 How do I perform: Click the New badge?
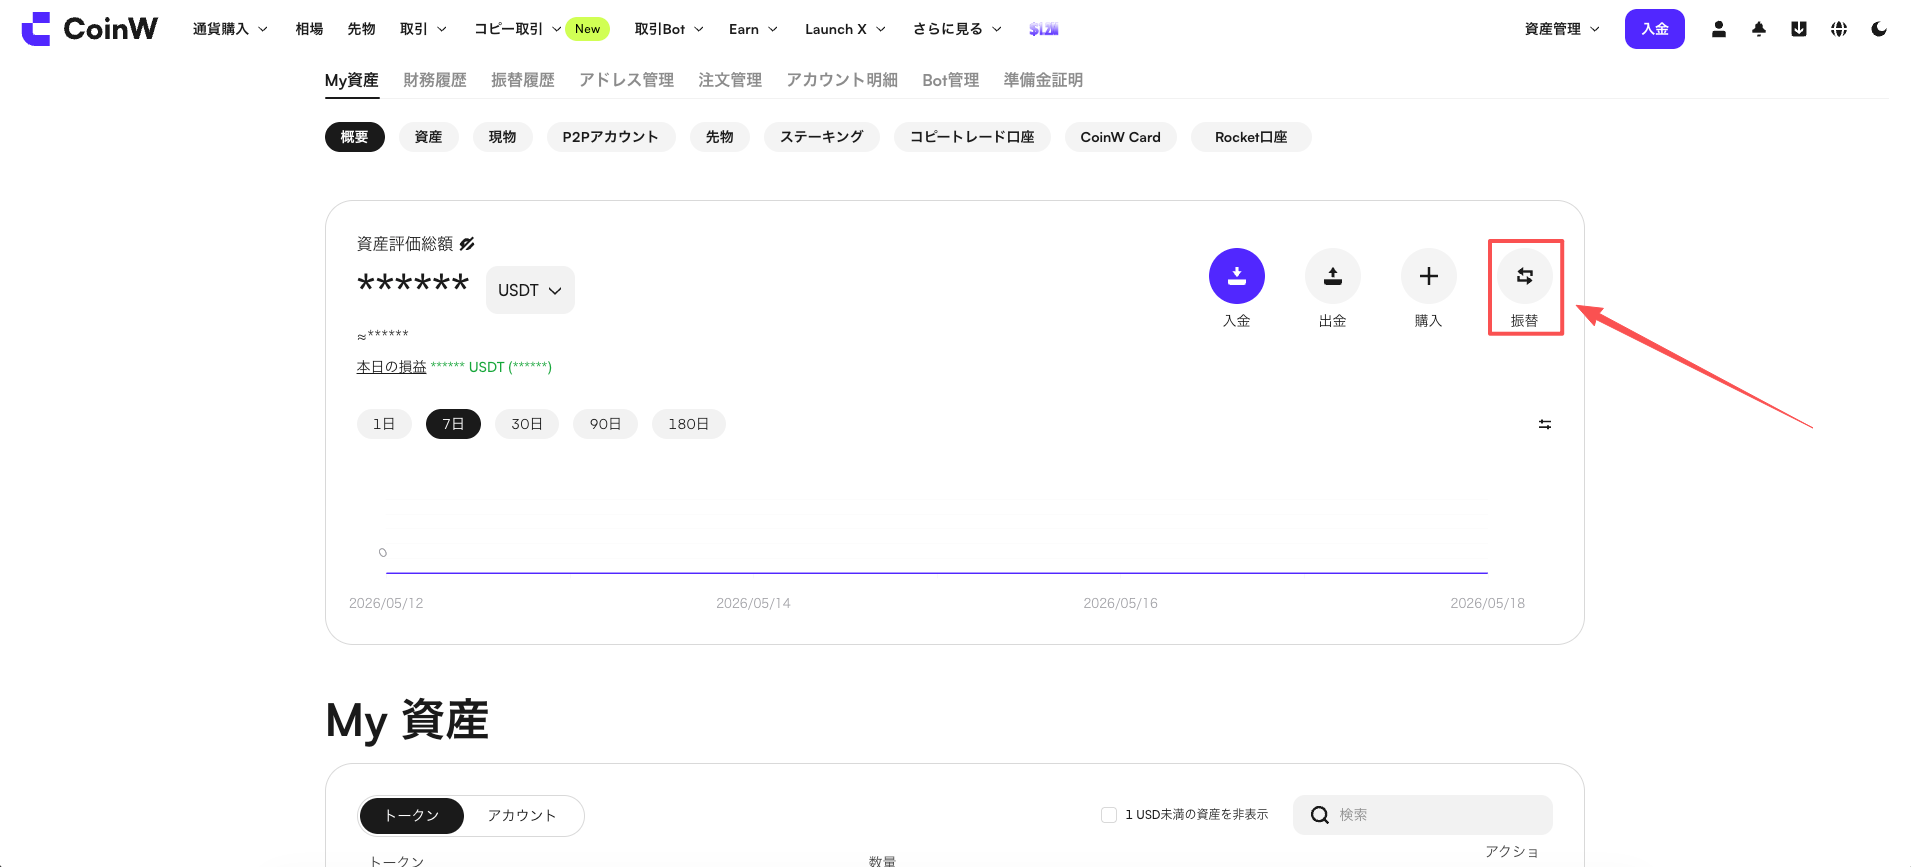pyautogui.click(x=588, y=29)
